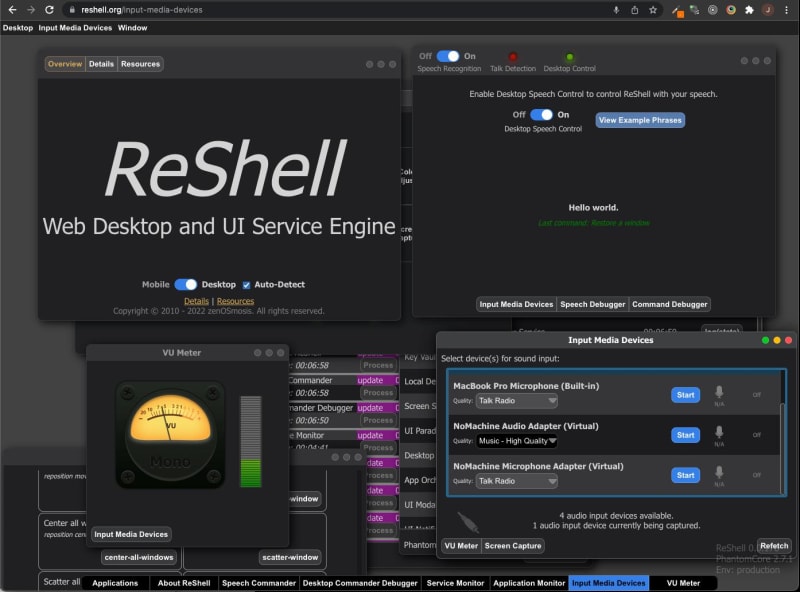Open the browser three-dot menu
800x592 pixels.
click(x=786, y=10)
